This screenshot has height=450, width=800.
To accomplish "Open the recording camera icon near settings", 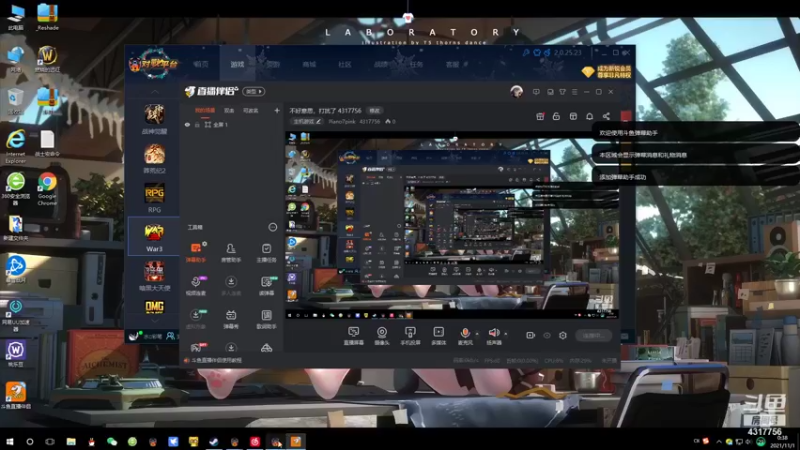I will point(530,335).
